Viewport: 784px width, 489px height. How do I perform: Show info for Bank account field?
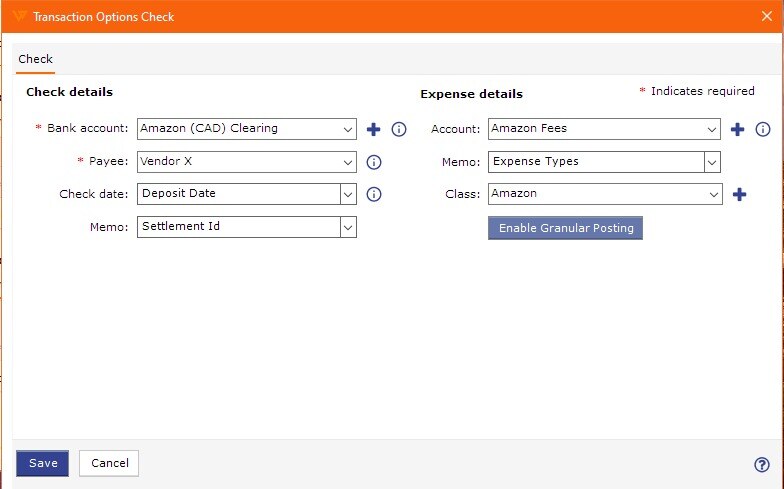pos(398,130)
